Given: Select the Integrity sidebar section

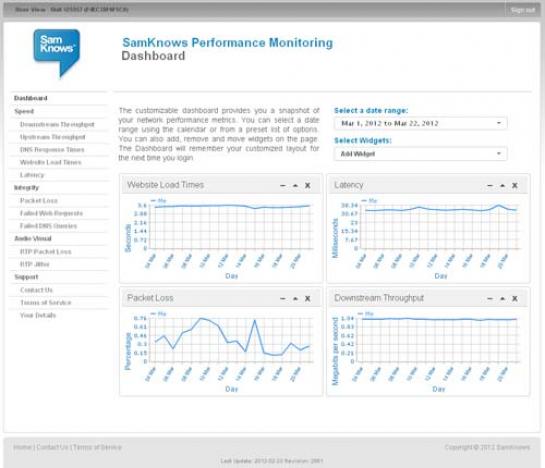Looking at the screenshot, I should [26, 188].
